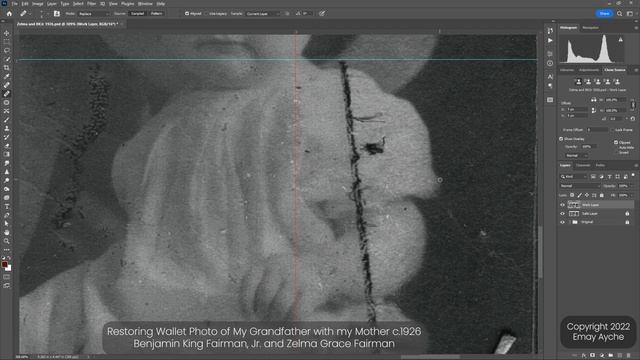Flip clone source vertically

coord(593,110)
